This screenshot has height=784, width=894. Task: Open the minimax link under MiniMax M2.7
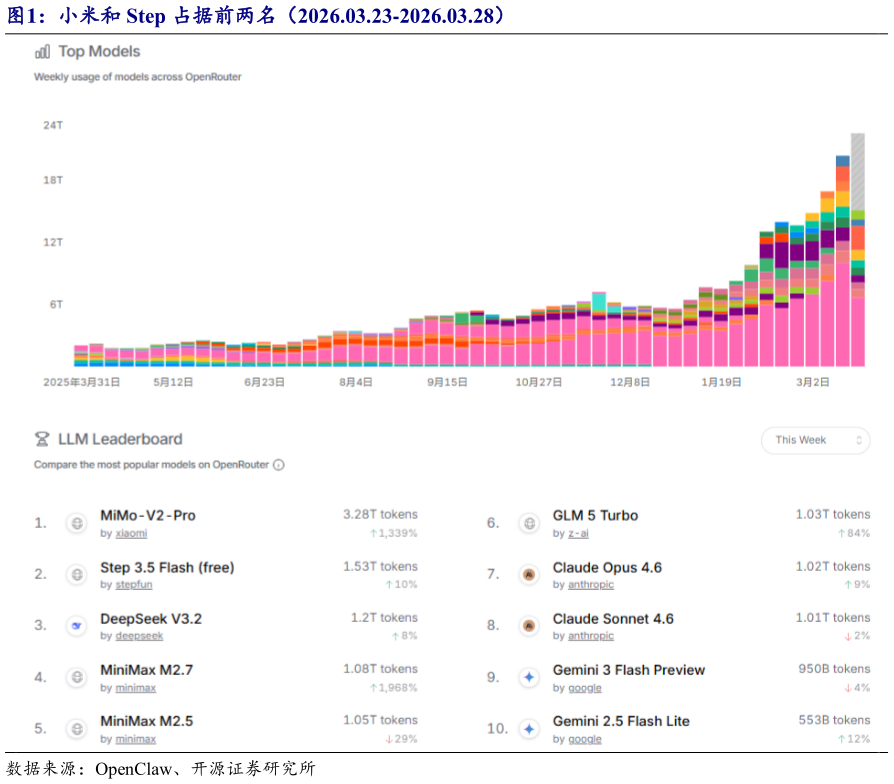[136, 688]
